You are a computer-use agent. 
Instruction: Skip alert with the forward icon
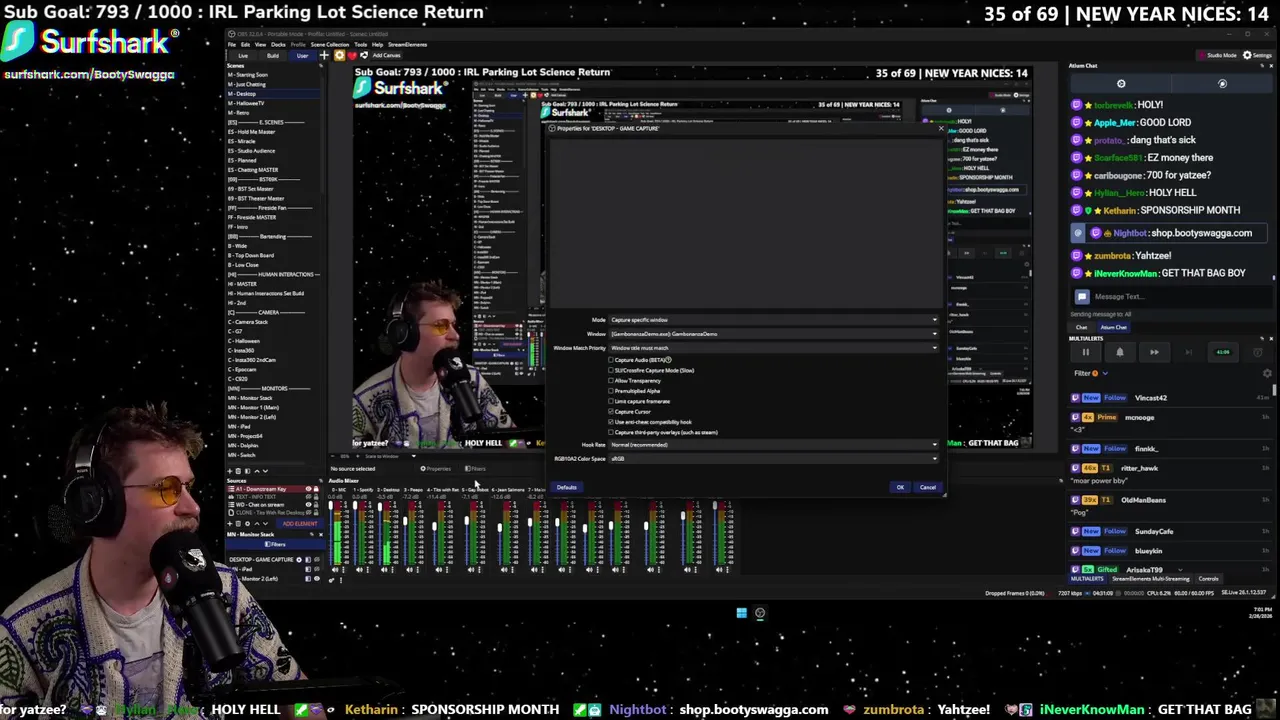tap(1154, 352)
